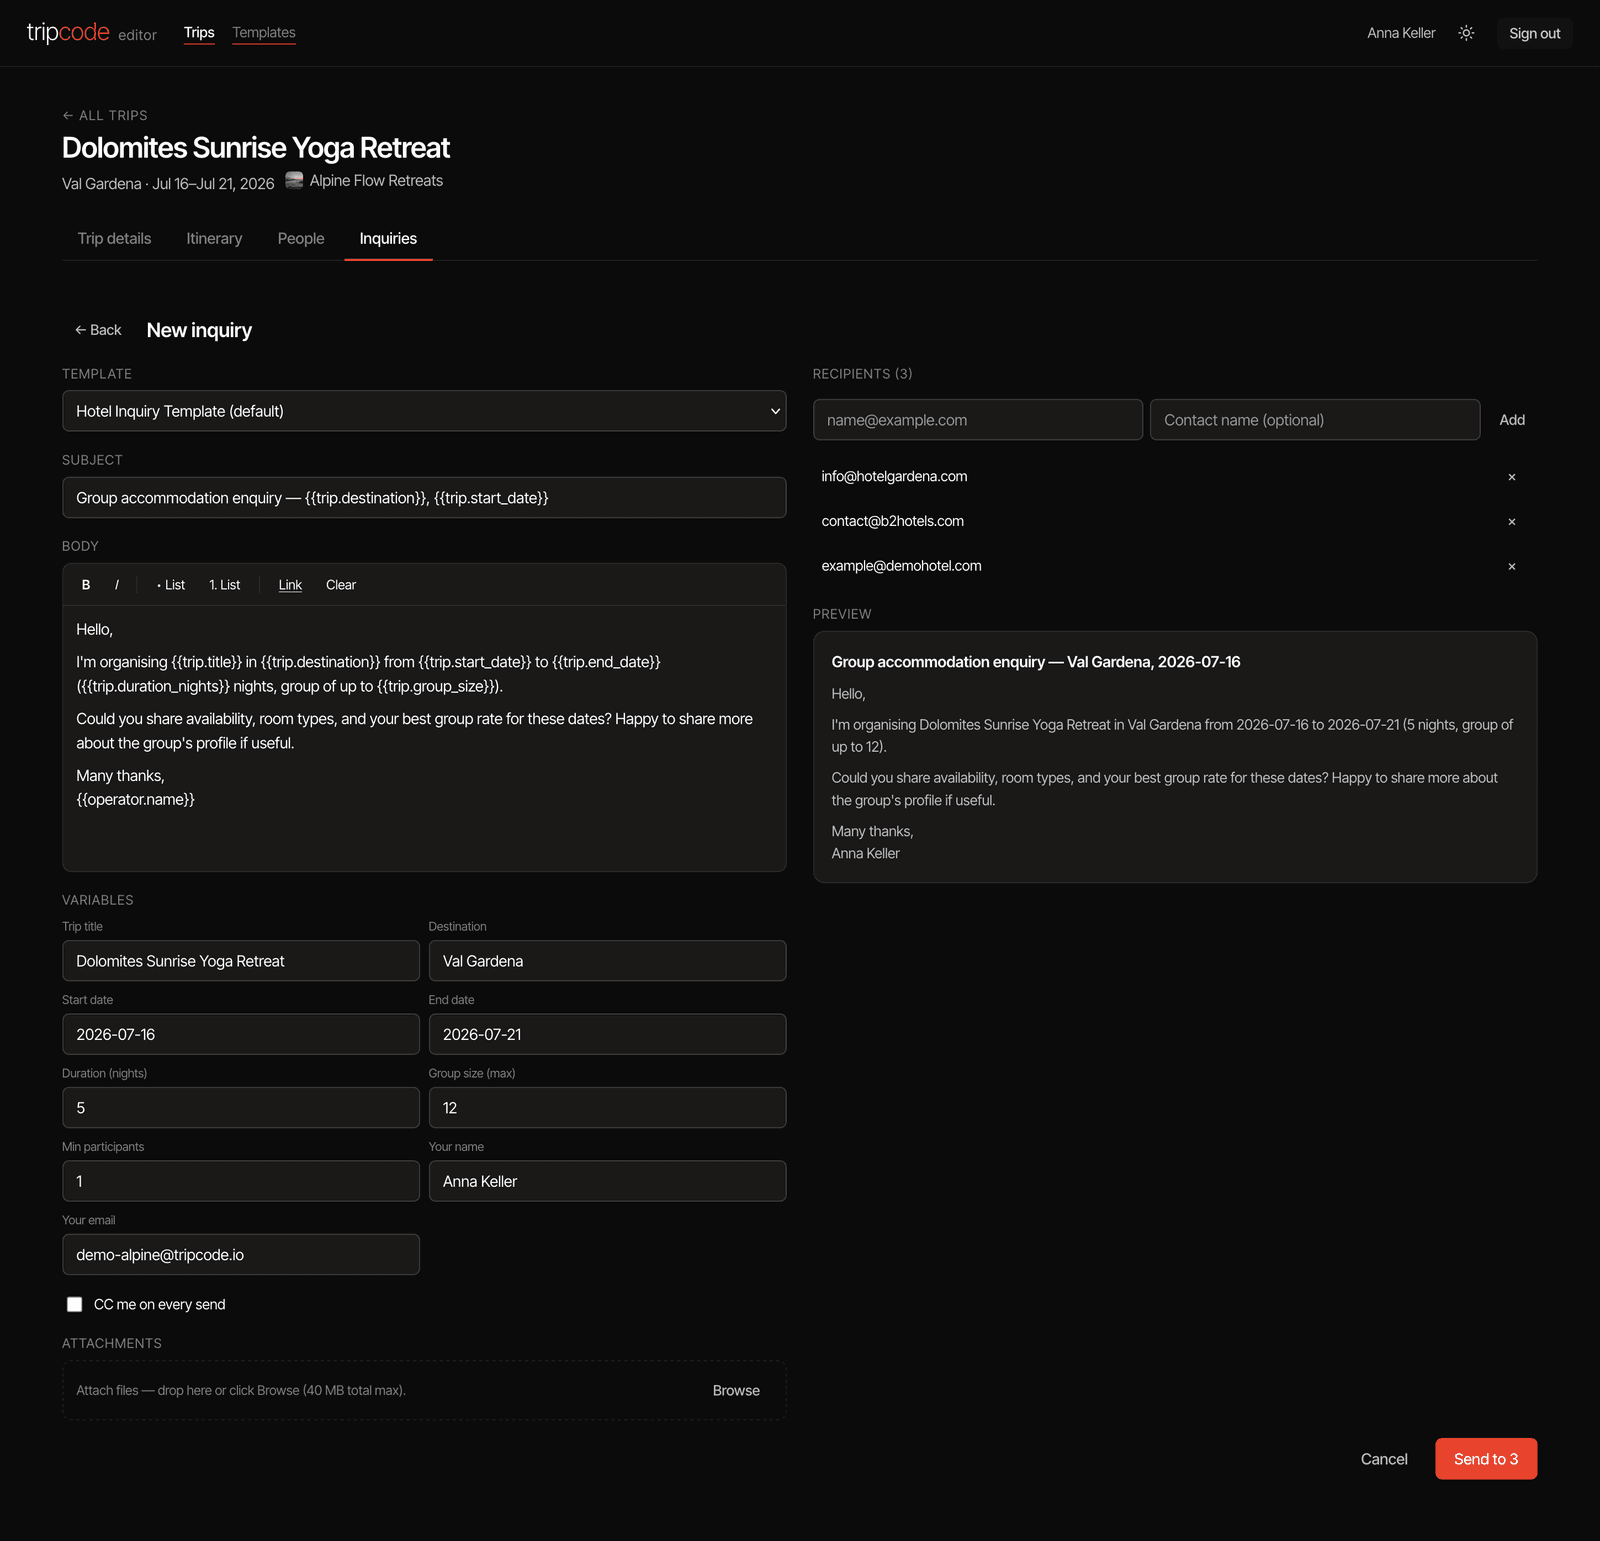Select the Inquiries tab
The height and width of the screenshot is (1541, 1600).
(x=388, y=238)
